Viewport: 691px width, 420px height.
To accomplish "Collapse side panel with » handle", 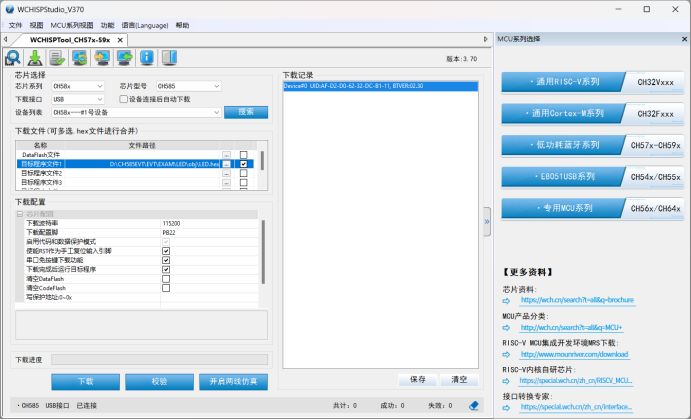I will [x=487, y=222].
